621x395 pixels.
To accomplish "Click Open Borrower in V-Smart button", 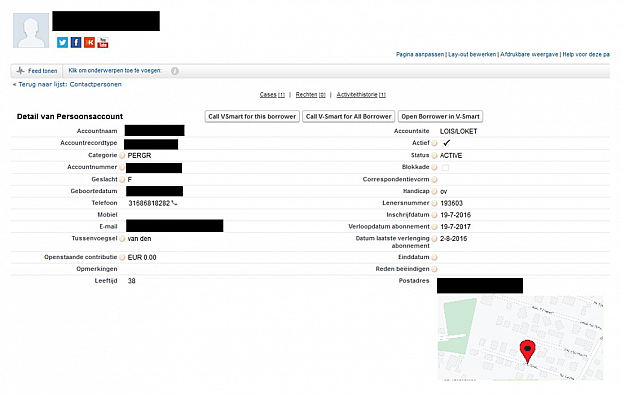I will coord(440,116).
